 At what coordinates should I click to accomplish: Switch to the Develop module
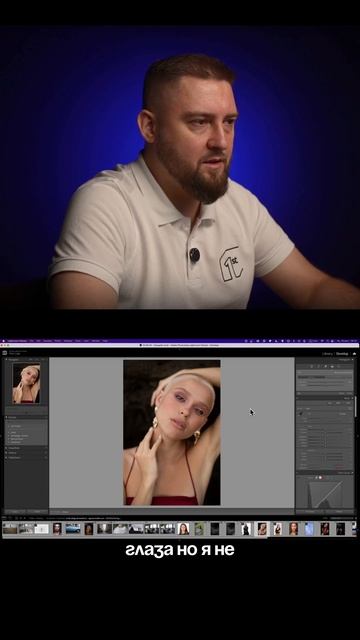coord(342,354)
